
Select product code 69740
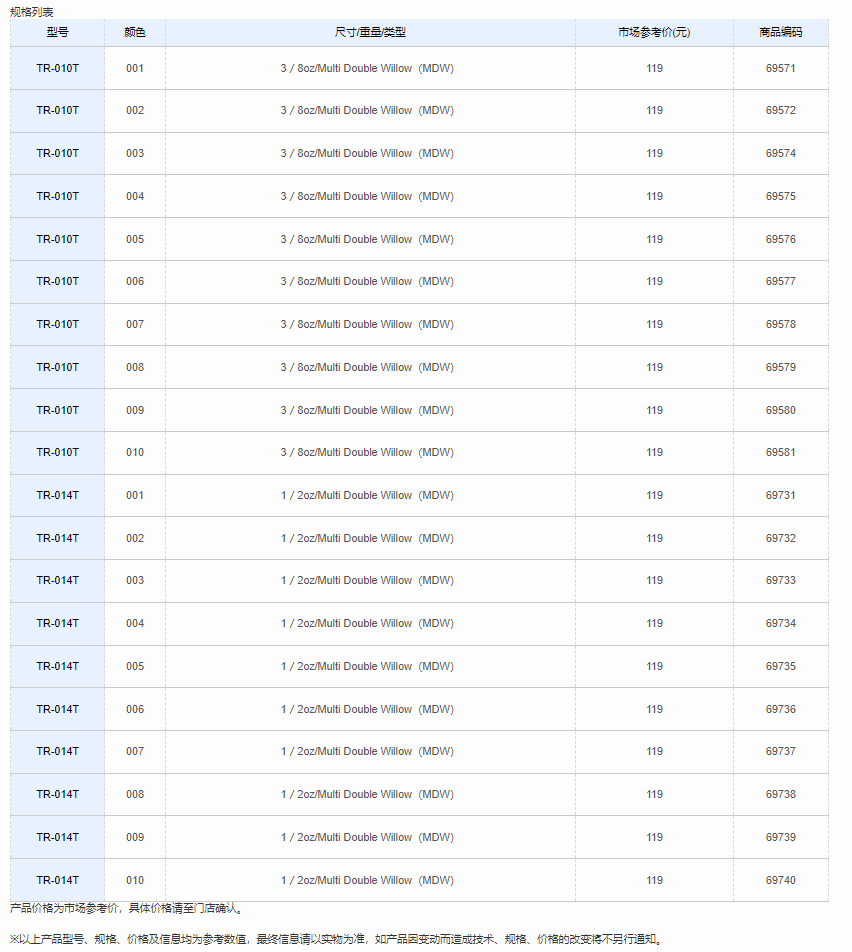click(780, 880)
